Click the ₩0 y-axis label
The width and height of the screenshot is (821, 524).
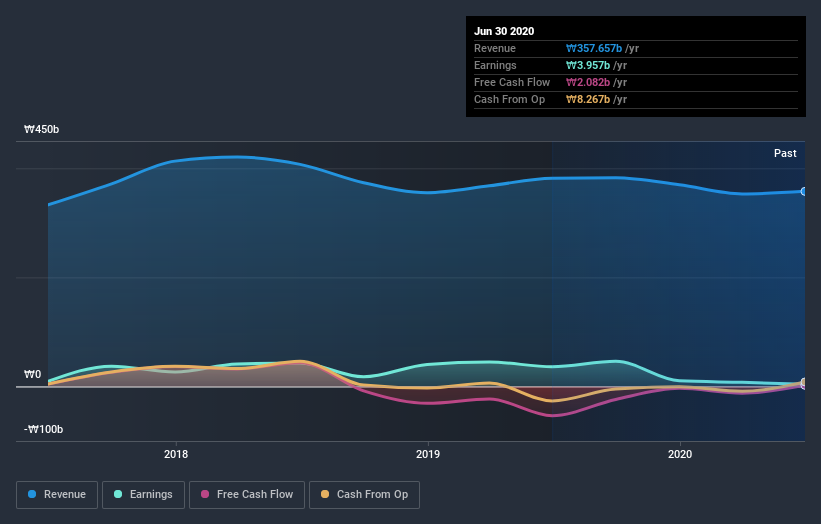[32, 374]
